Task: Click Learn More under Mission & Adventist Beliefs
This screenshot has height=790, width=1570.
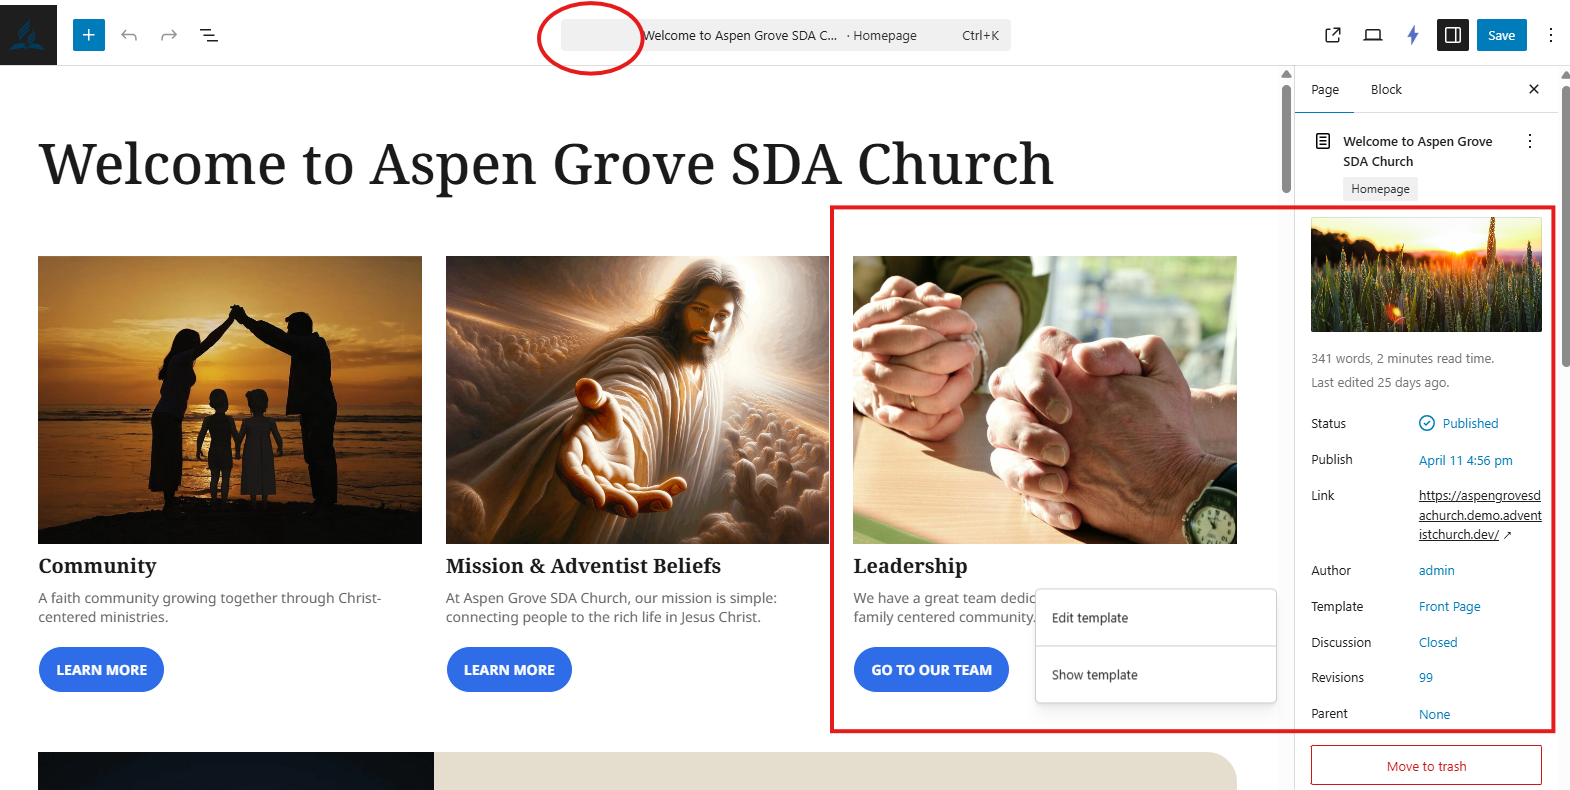Action: pos(509,670)
